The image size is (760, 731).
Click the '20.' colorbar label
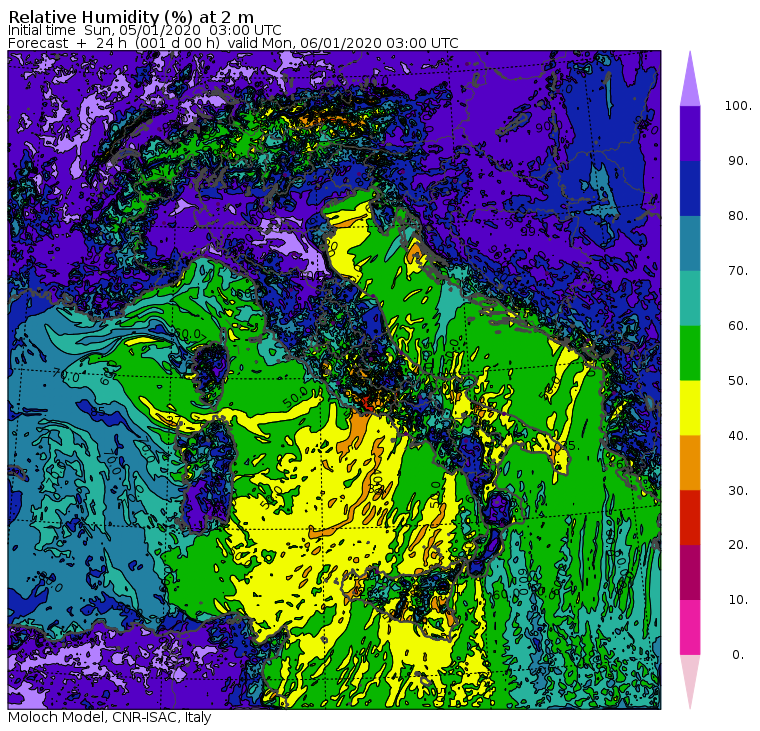pos(738,545)
